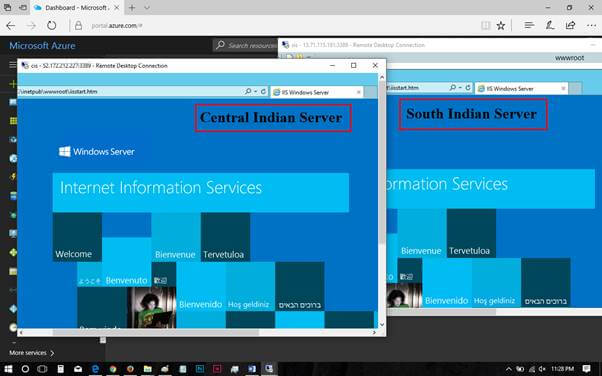The image size is (602, 376).
Task: Close IIS Windows Server tab, South window
Action: [x=563, y=89]
